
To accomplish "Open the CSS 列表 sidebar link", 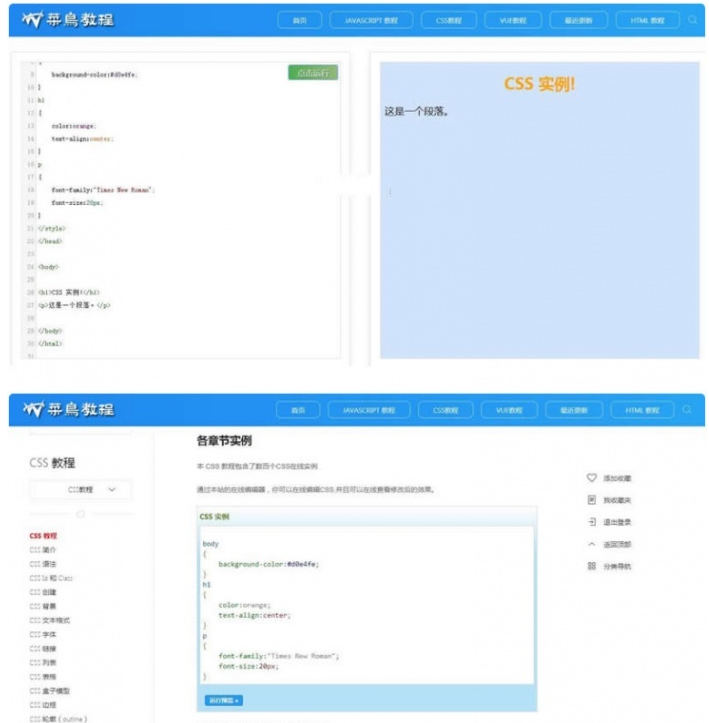I will point(43,663).
